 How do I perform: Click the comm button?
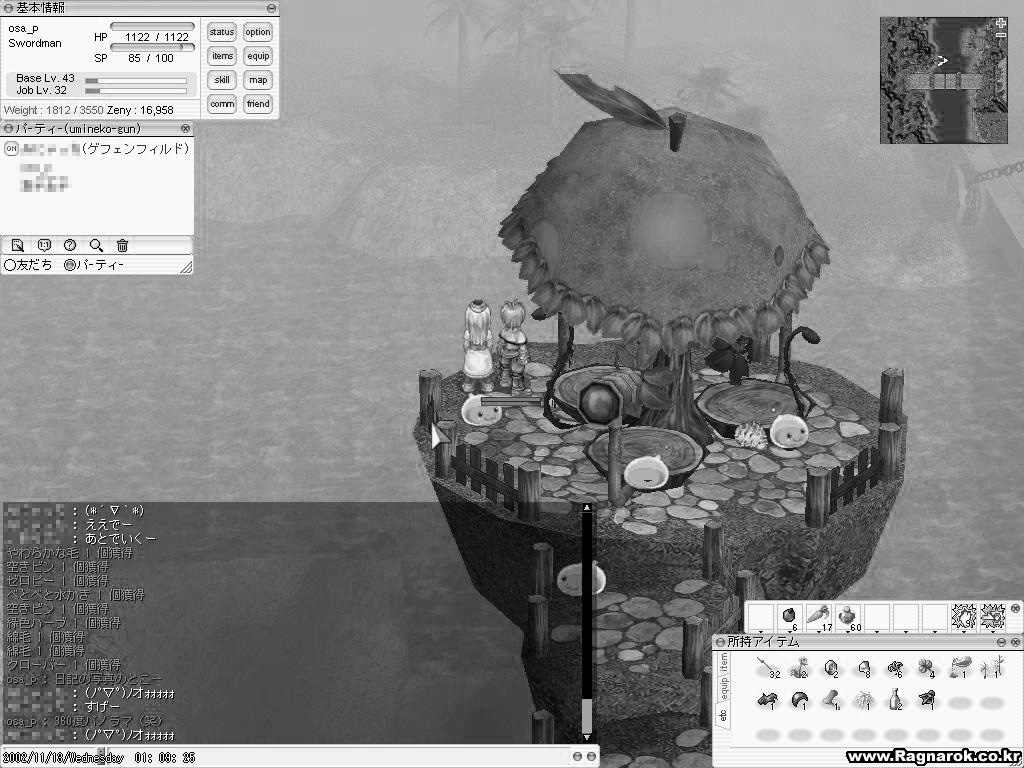tap(222, 104)
